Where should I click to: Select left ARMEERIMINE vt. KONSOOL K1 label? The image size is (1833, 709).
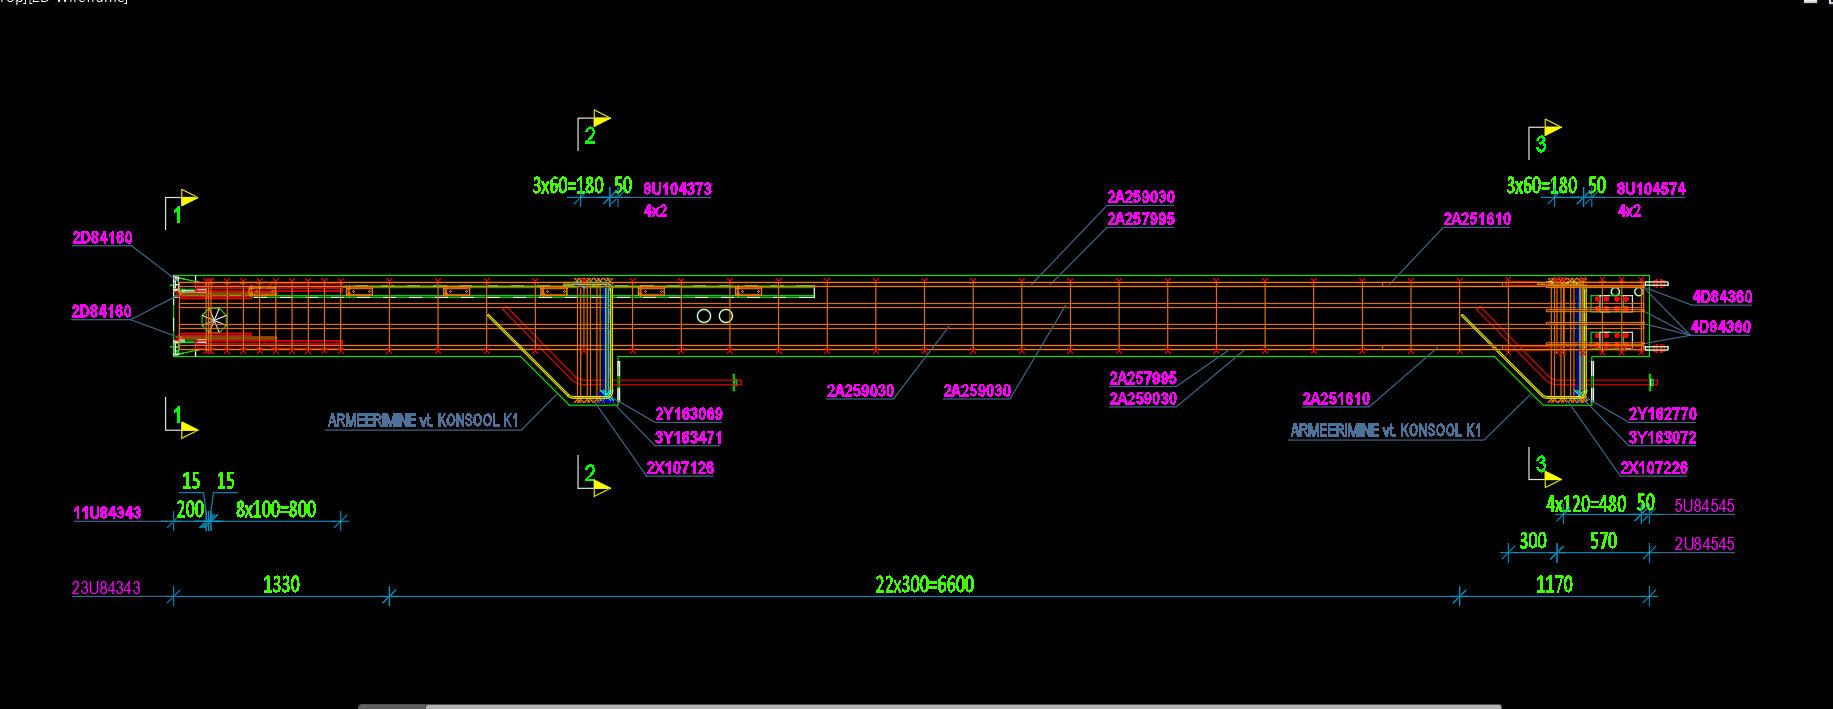(x=423, y=421)
